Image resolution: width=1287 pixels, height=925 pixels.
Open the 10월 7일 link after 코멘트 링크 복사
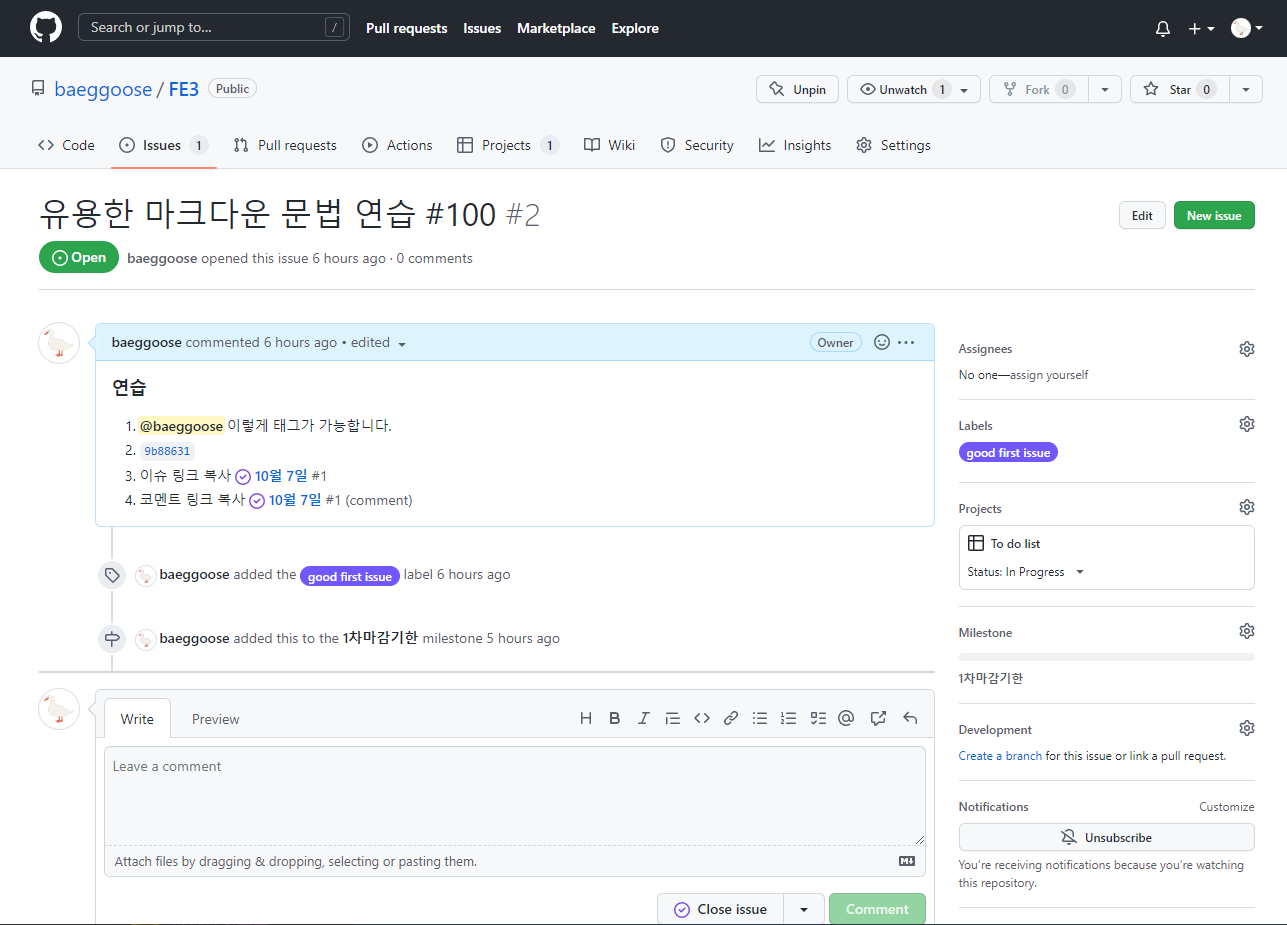coord(293,500)
